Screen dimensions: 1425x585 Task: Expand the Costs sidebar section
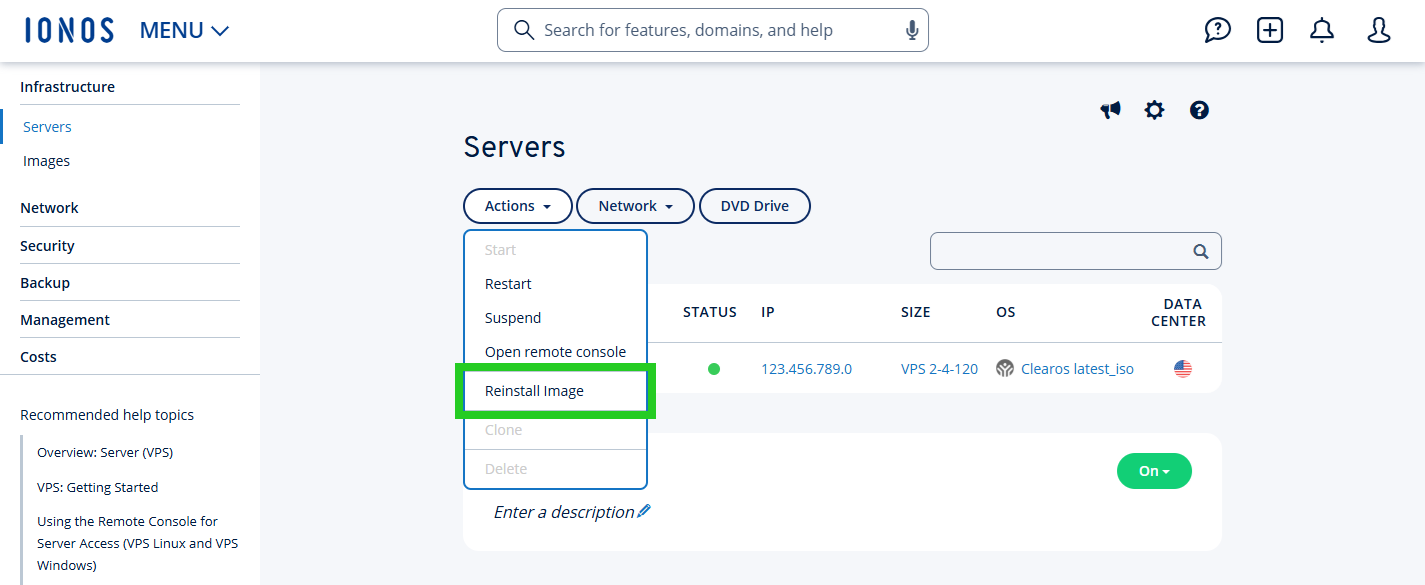click(x=38, y=357)
